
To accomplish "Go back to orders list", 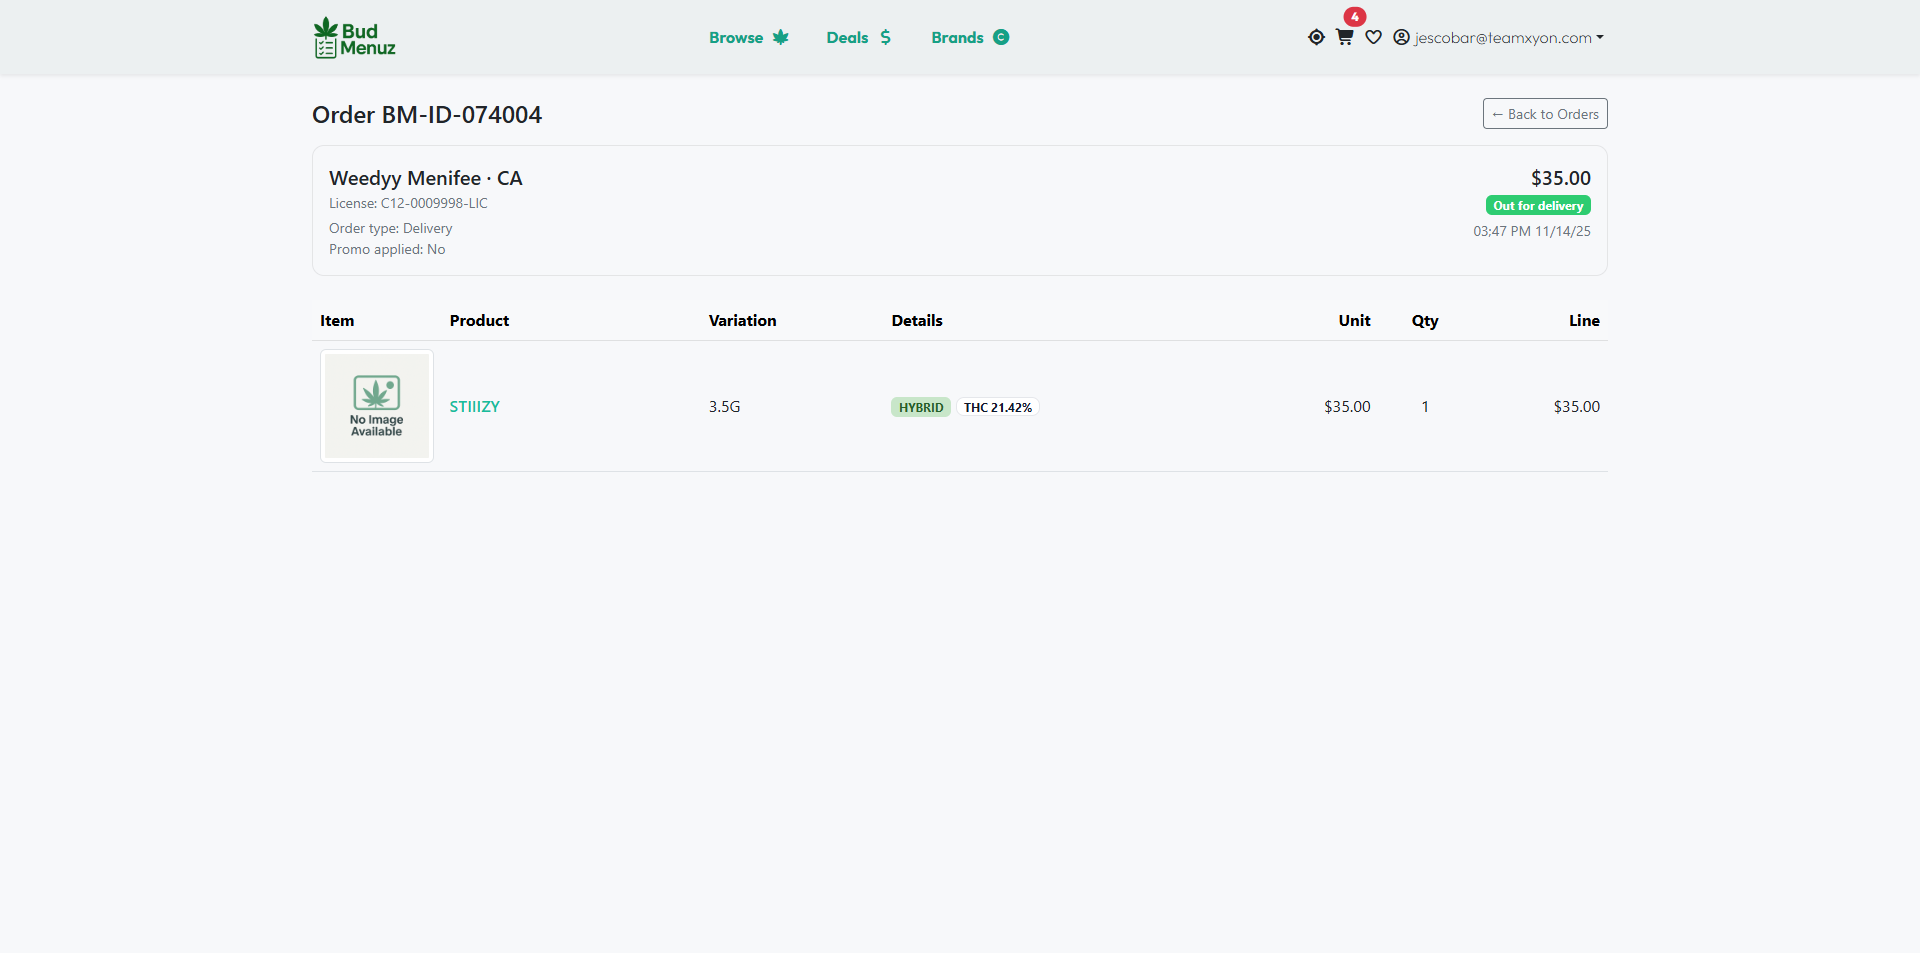I will tap(1544, 113).
